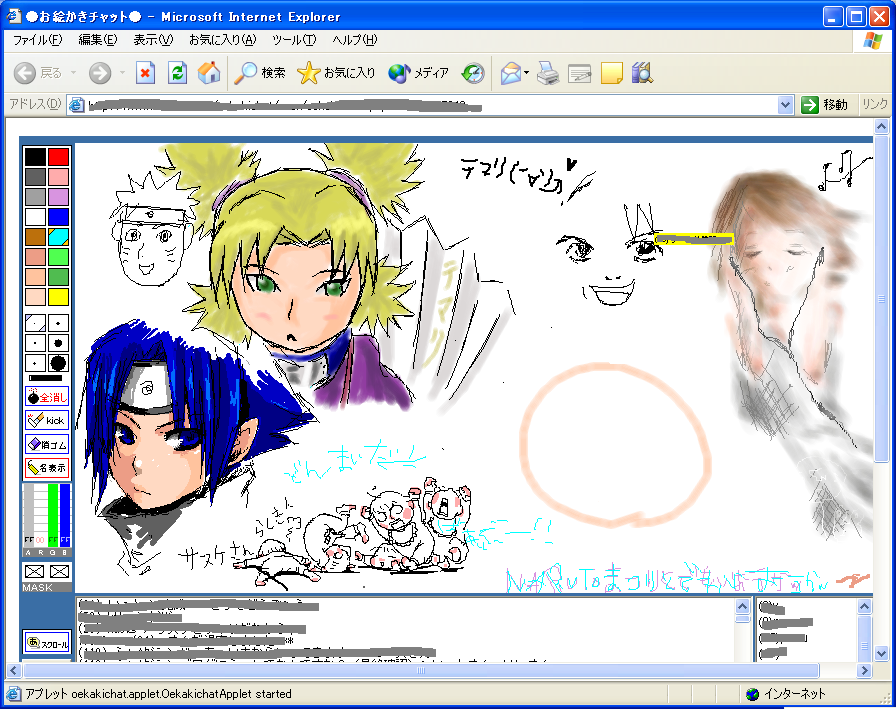The image size is (896, 709).
Task: Adjust the green G channel slider
Action: (53, 516)
